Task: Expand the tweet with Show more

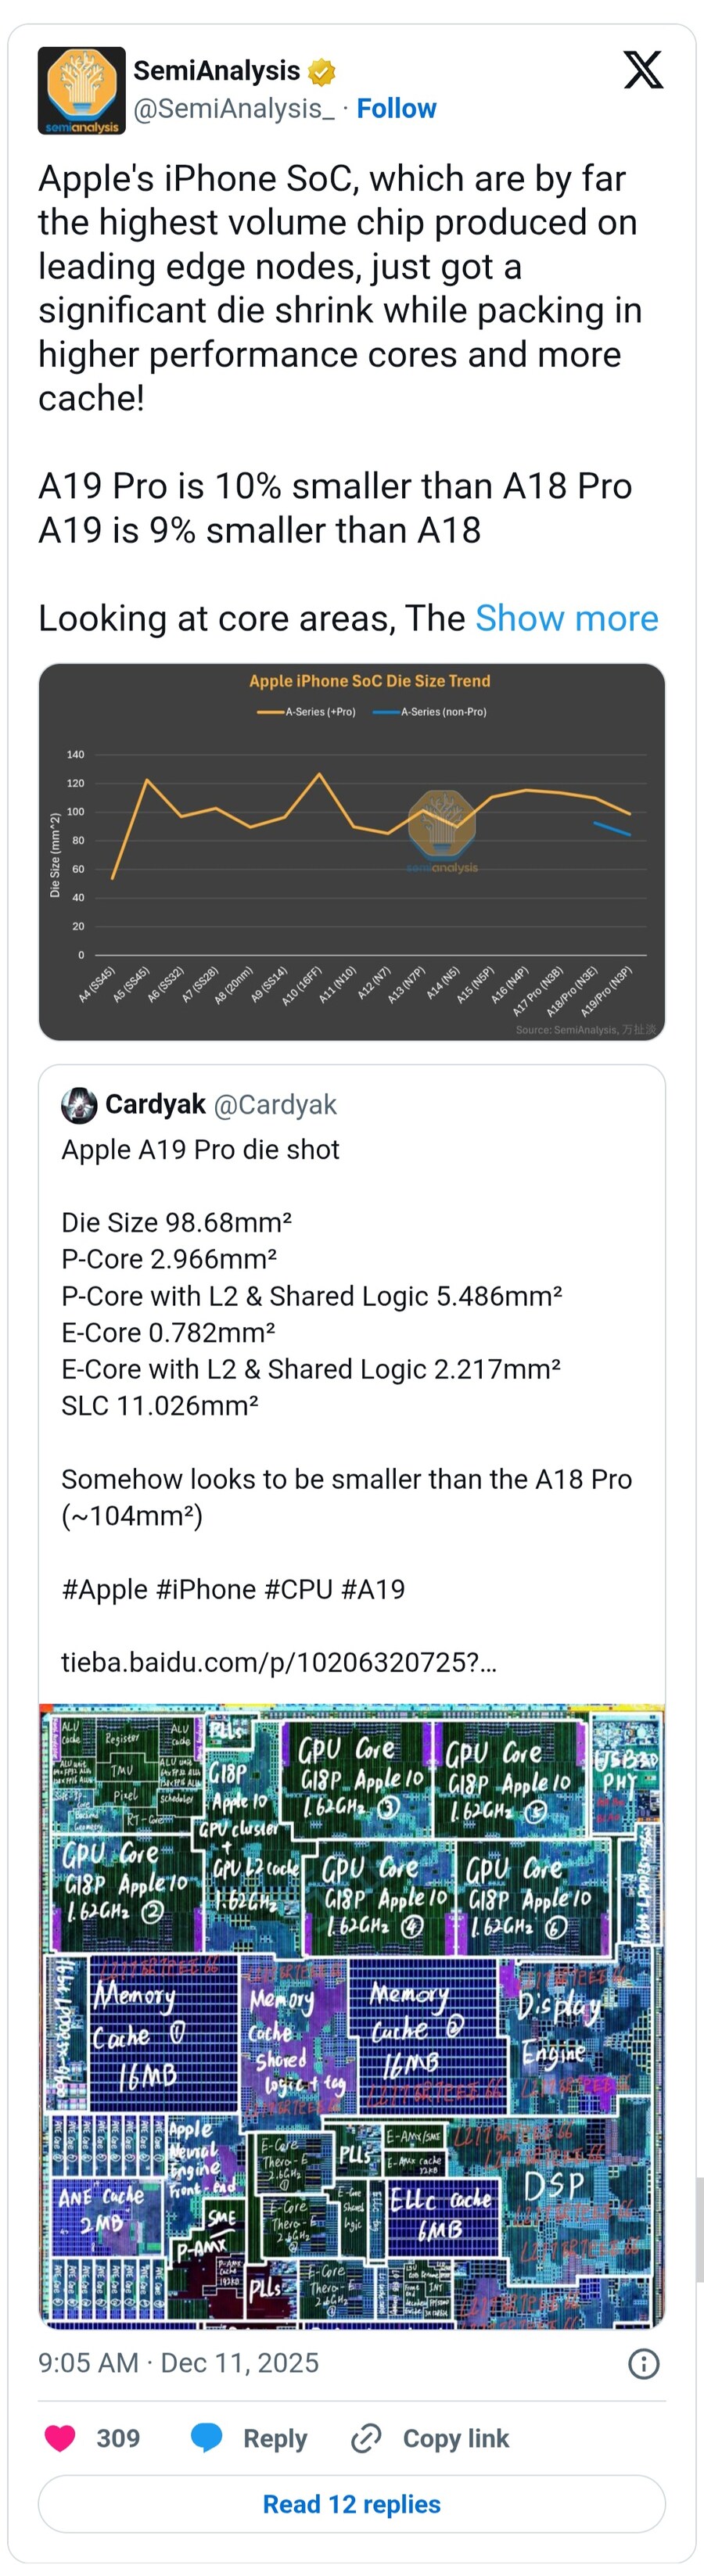Action: 567,618
